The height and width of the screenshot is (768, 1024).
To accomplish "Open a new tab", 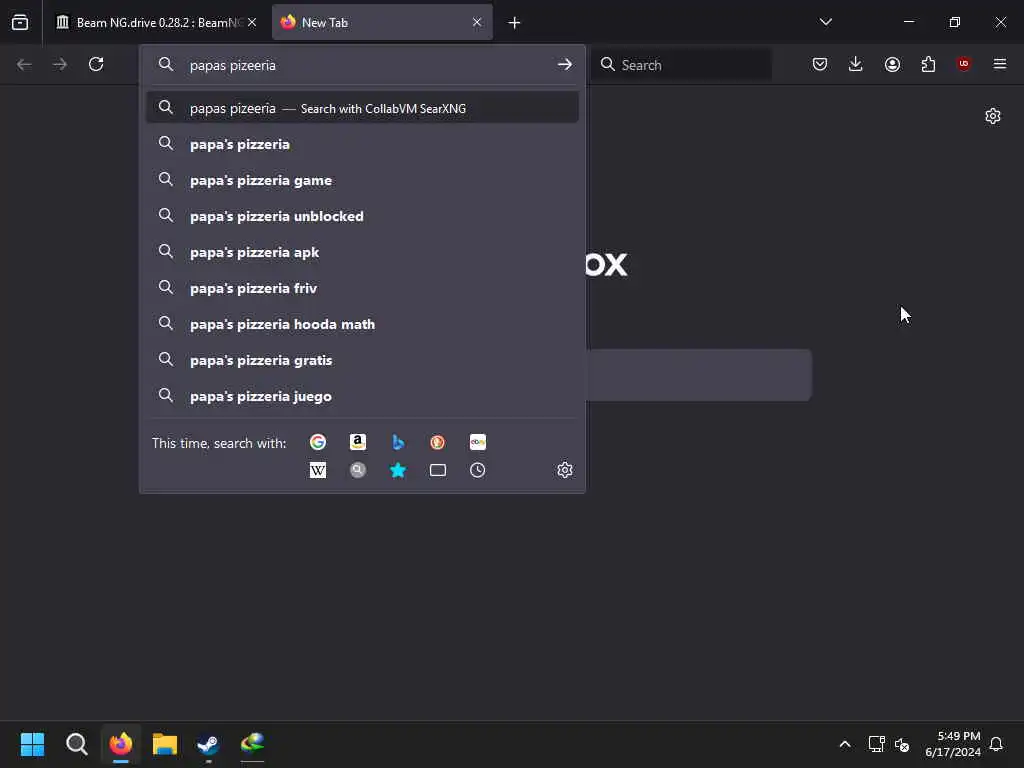I will [514, 23].
